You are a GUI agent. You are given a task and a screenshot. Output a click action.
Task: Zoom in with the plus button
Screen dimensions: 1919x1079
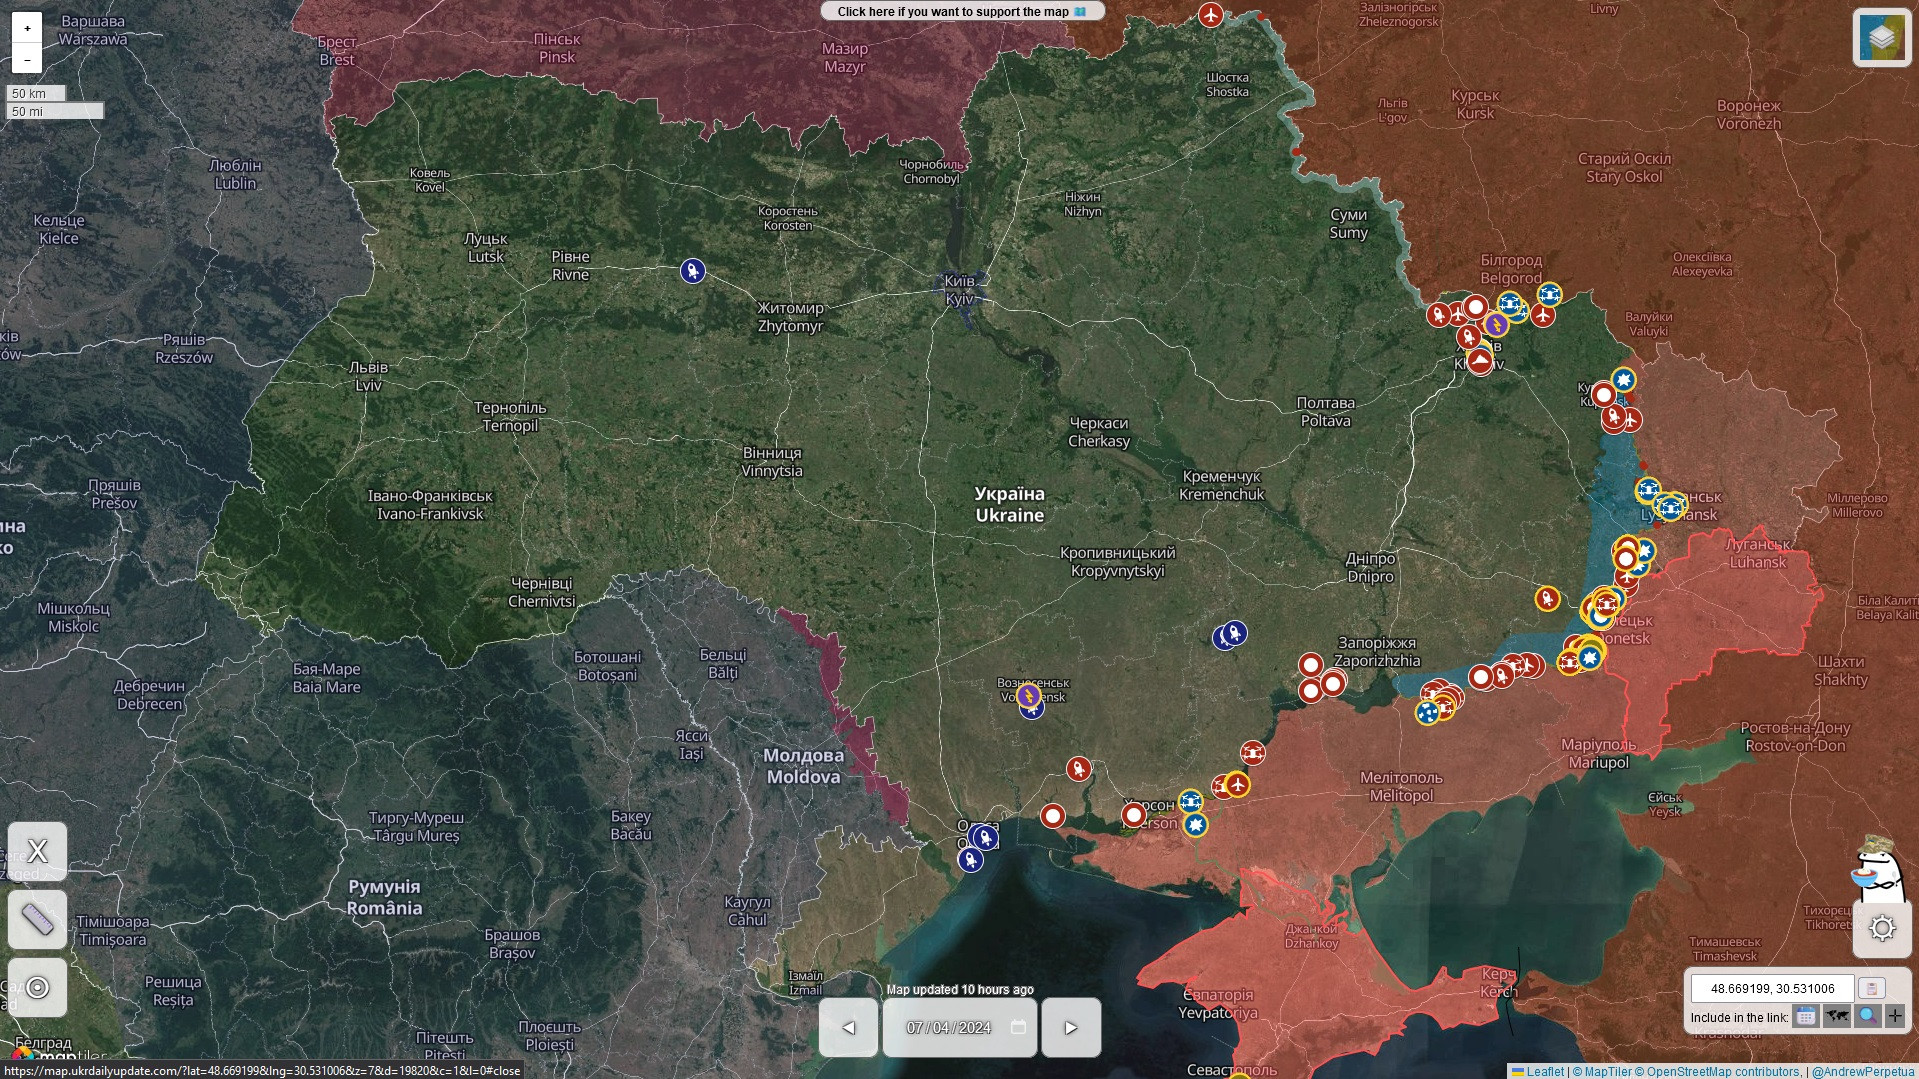27,28
